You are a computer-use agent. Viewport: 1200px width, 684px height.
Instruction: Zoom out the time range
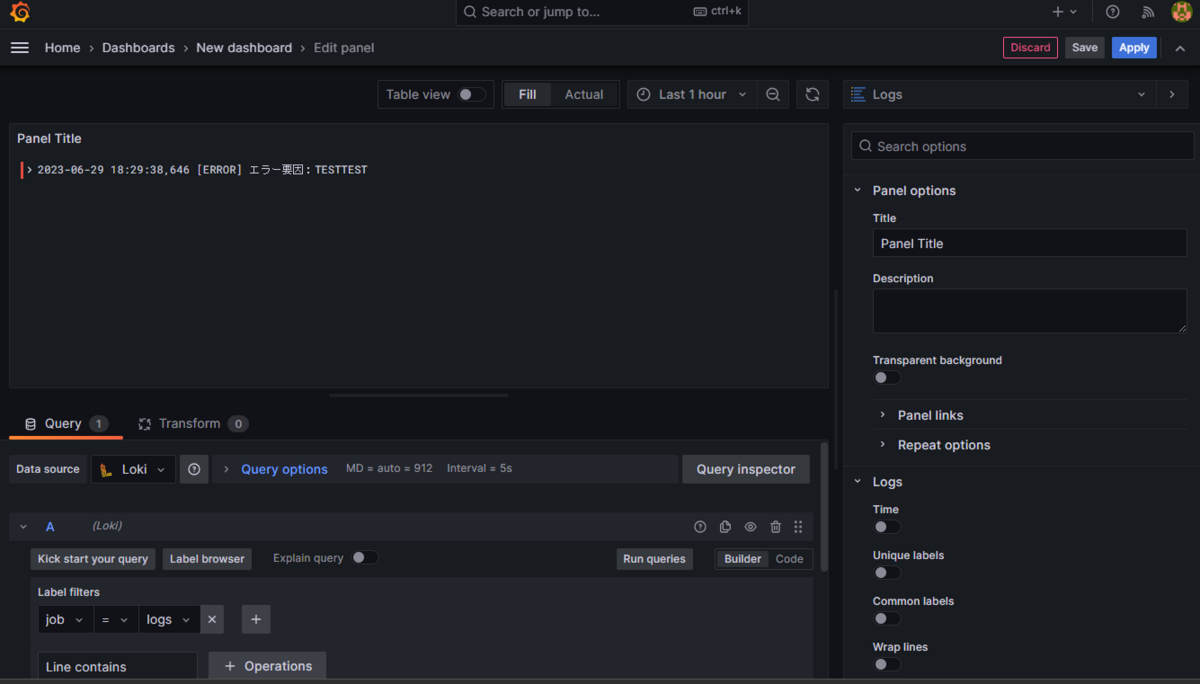click(x=773, y=94)
